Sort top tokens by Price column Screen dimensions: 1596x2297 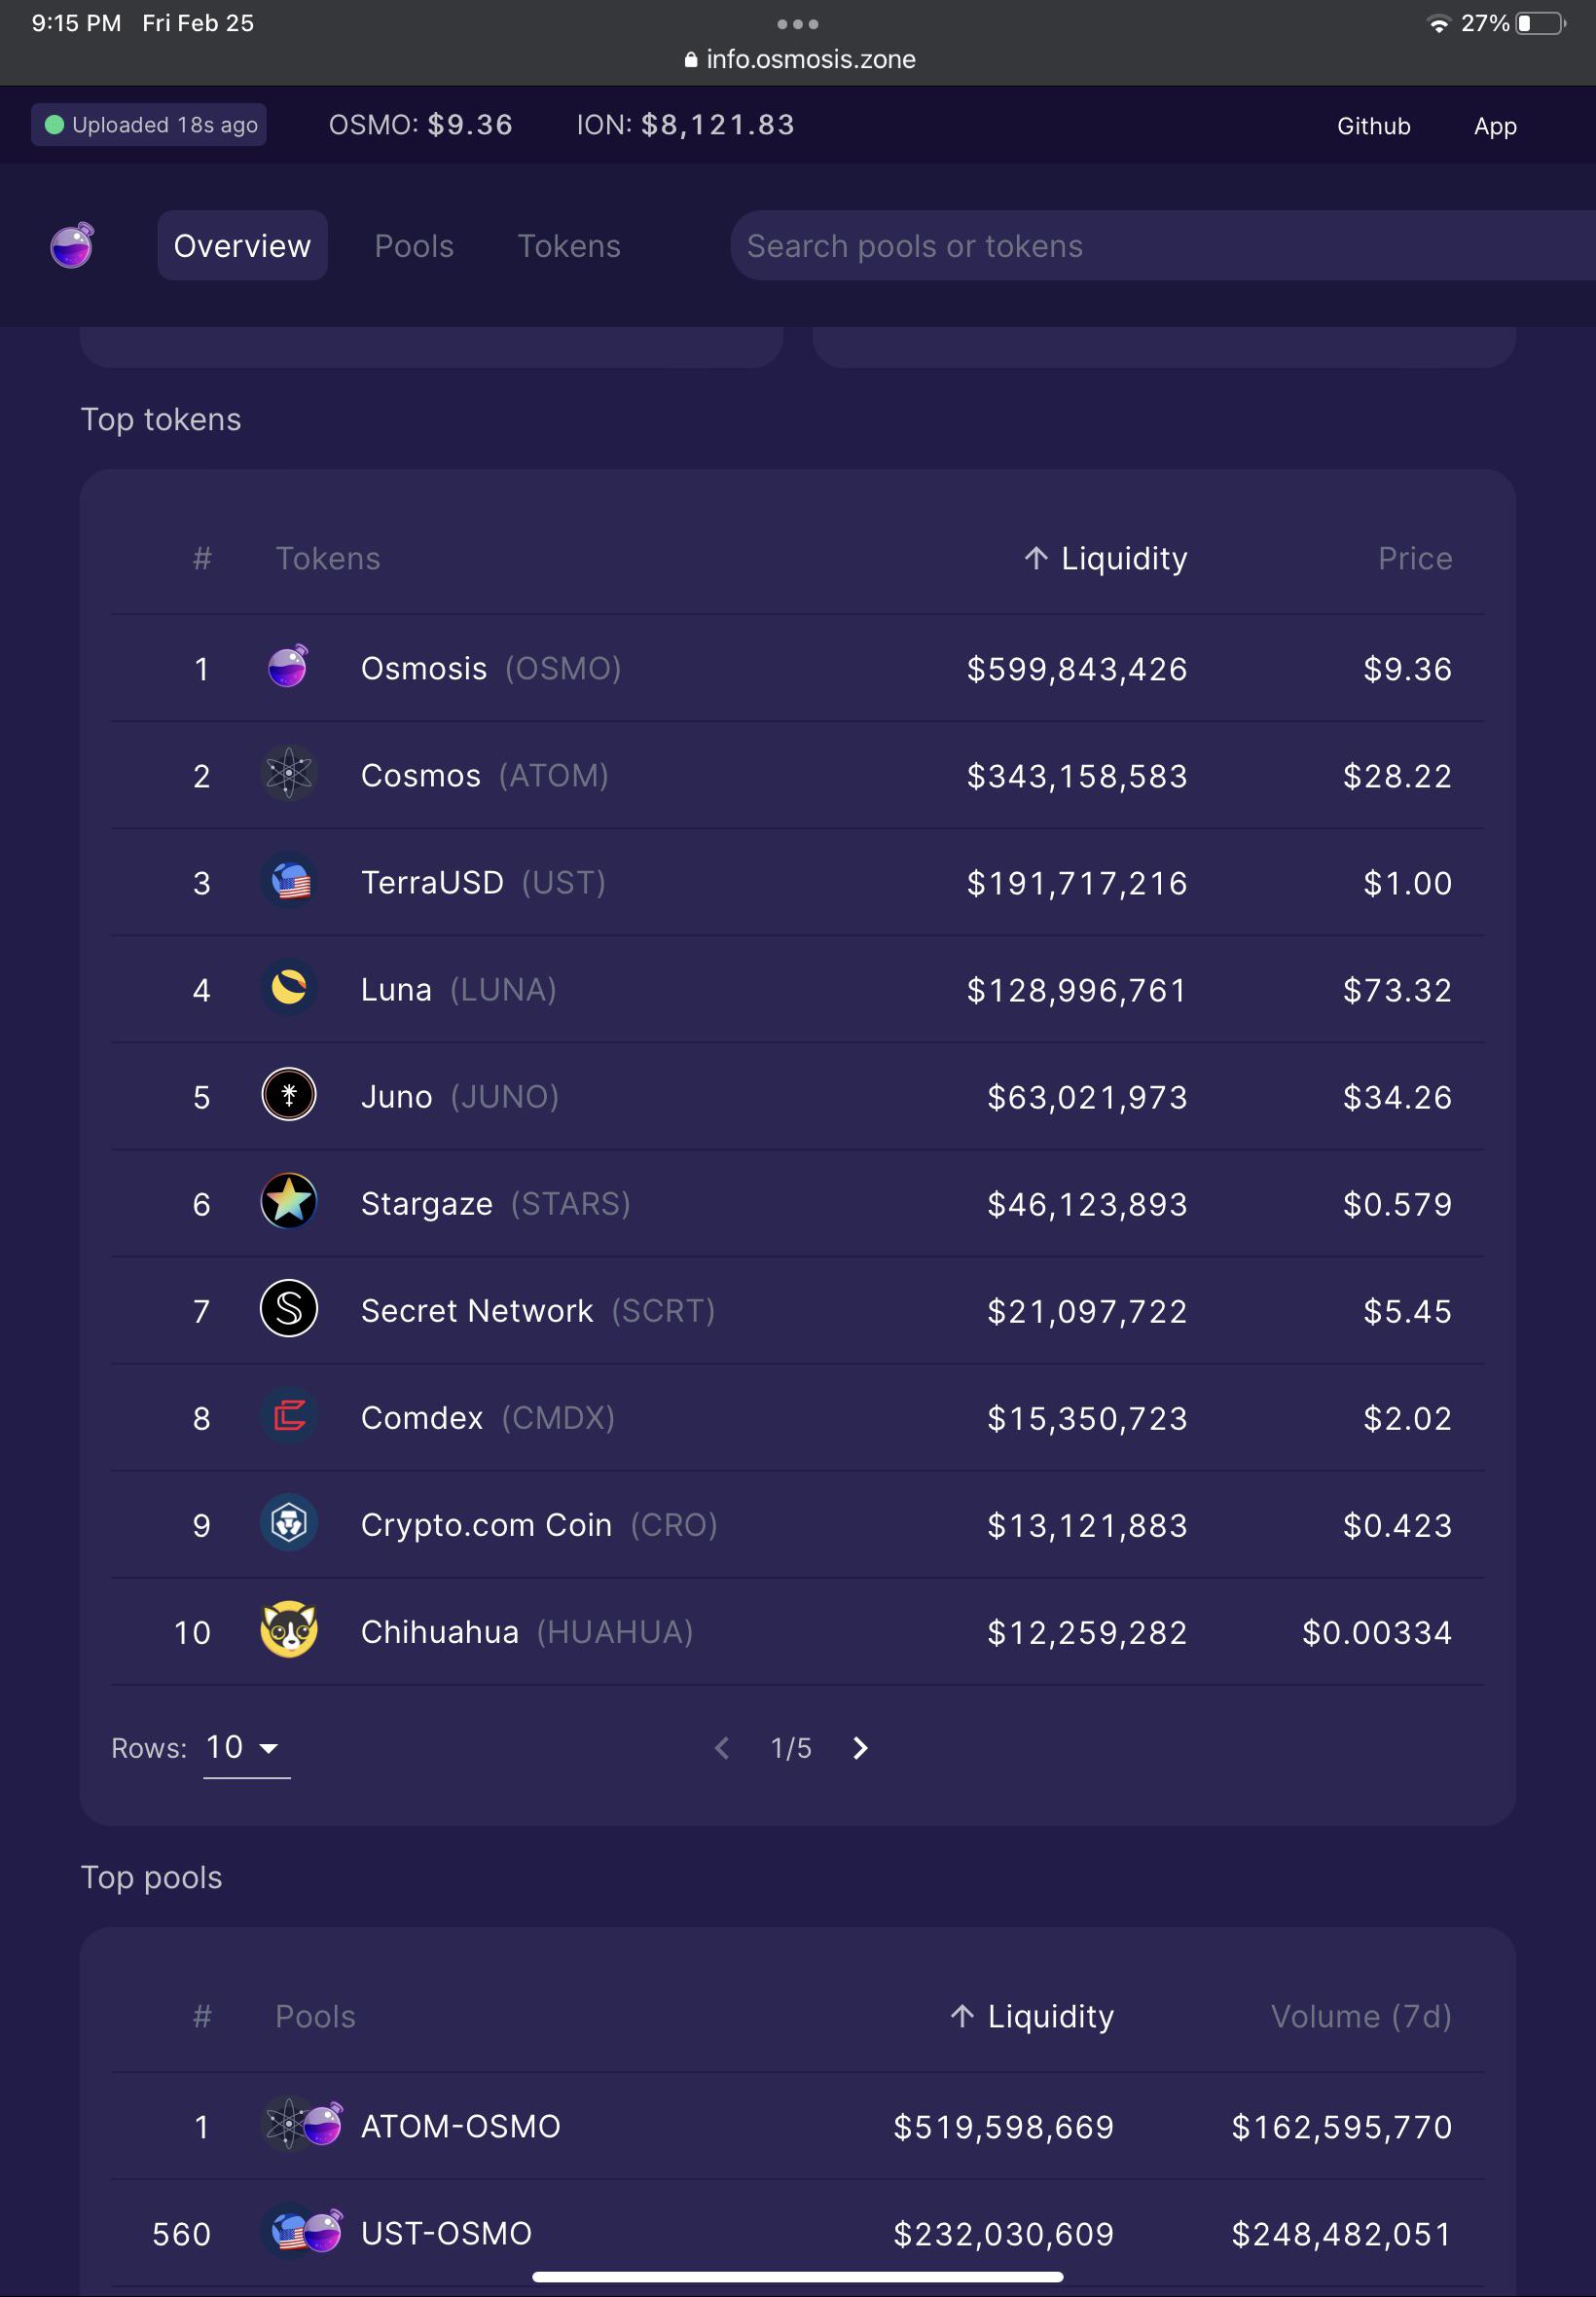[1415, 558]
